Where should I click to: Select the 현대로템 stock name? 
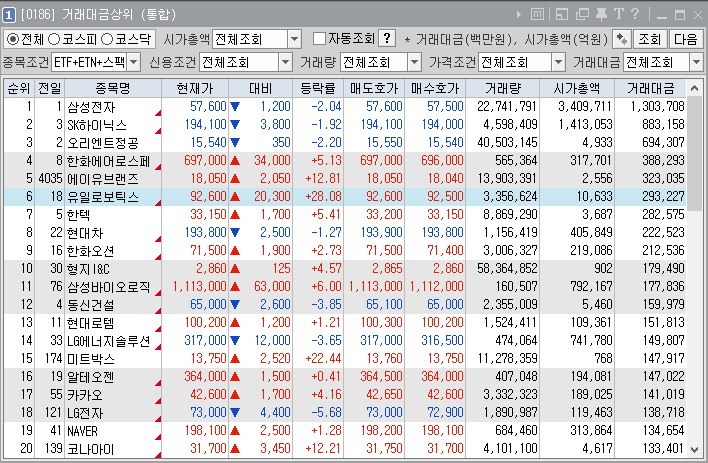point(90,323)
